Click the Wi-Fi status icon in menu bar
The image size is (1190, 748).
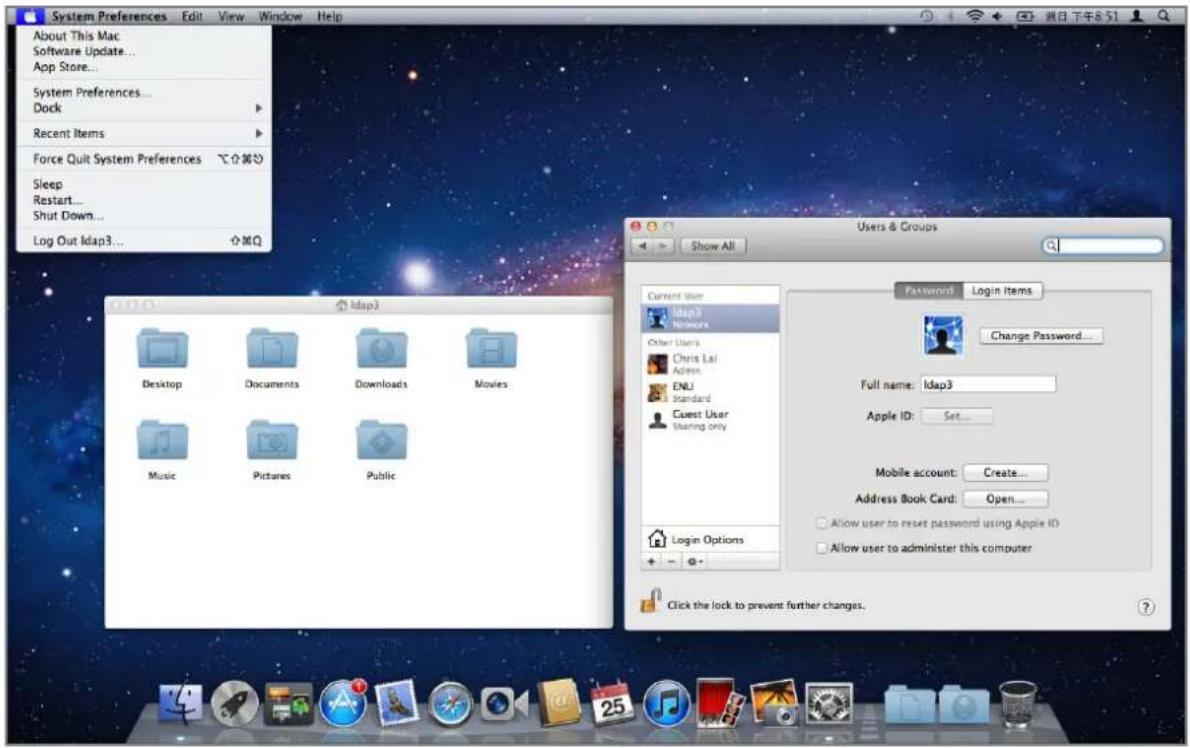974,16
